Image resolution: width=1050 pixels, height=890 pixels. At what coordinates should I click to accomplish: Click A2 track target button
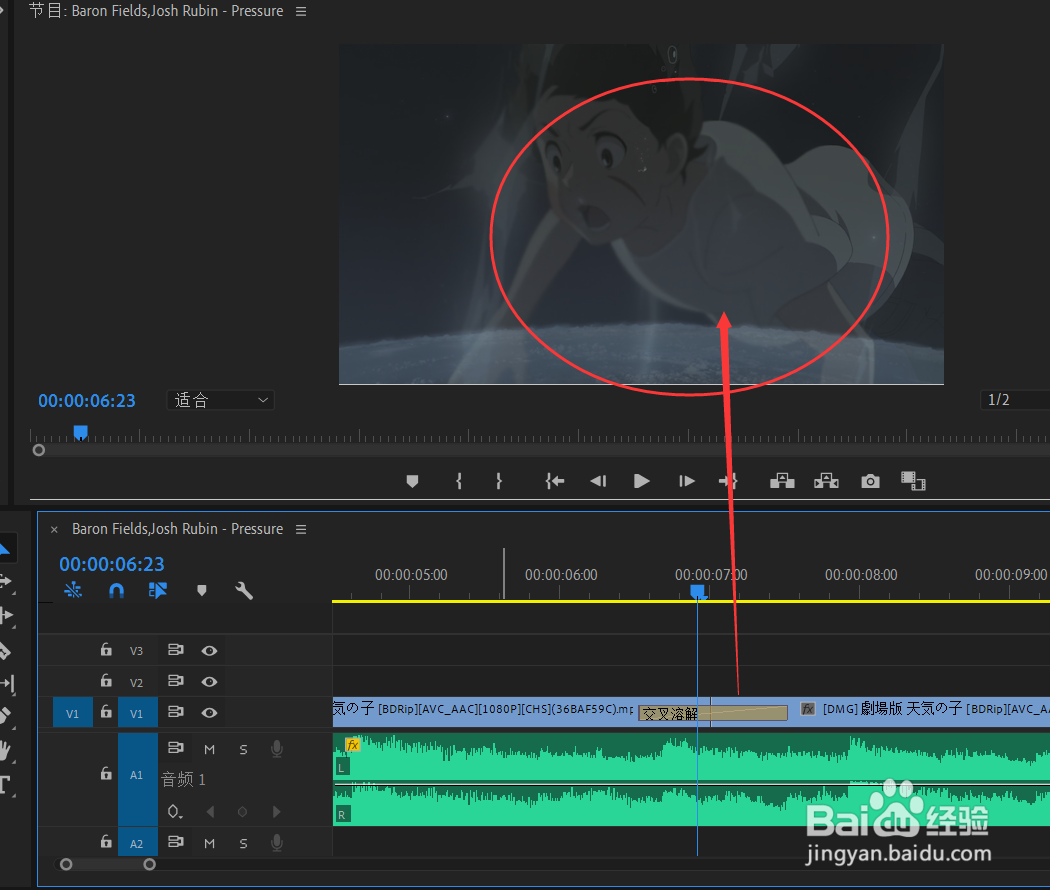coord(137,842)
